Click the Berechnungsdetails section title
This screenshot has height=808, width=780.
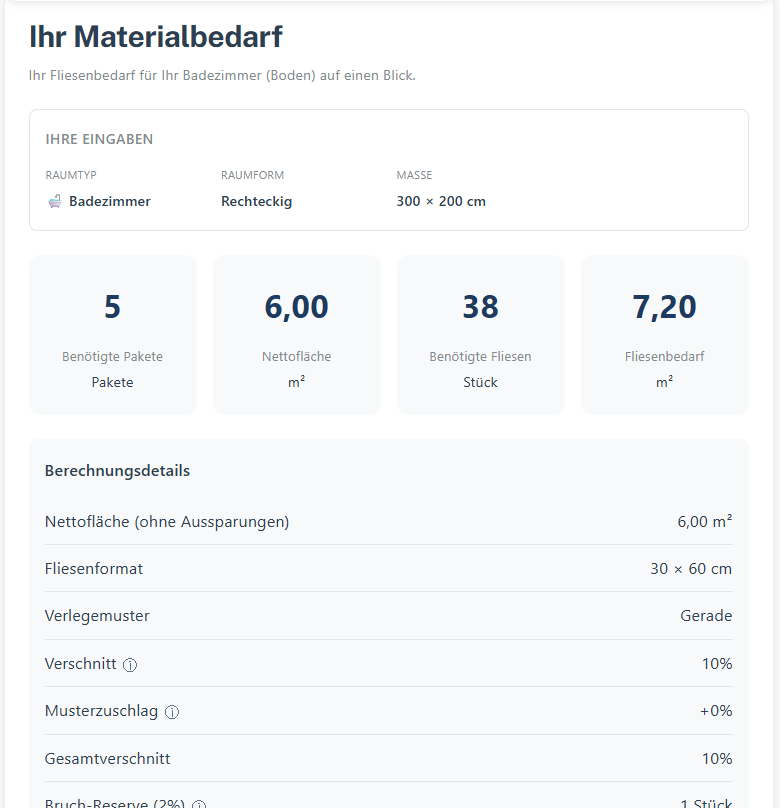point(117,470)
